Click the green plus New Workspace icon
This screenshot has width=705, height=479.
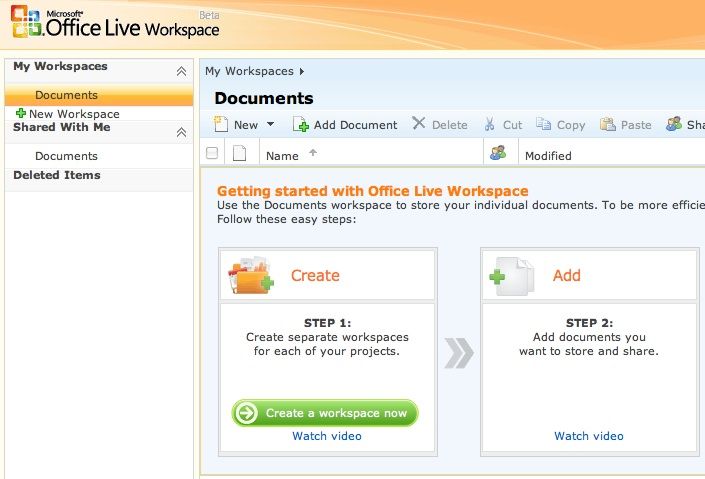[21, 113]
